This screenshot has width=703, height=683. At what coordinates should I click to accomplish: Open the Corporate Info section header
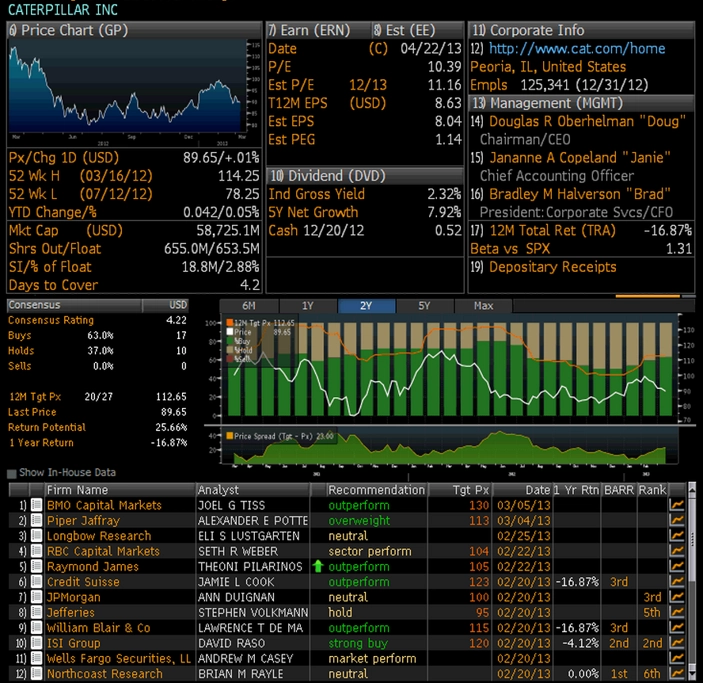(x=581, y=30)
